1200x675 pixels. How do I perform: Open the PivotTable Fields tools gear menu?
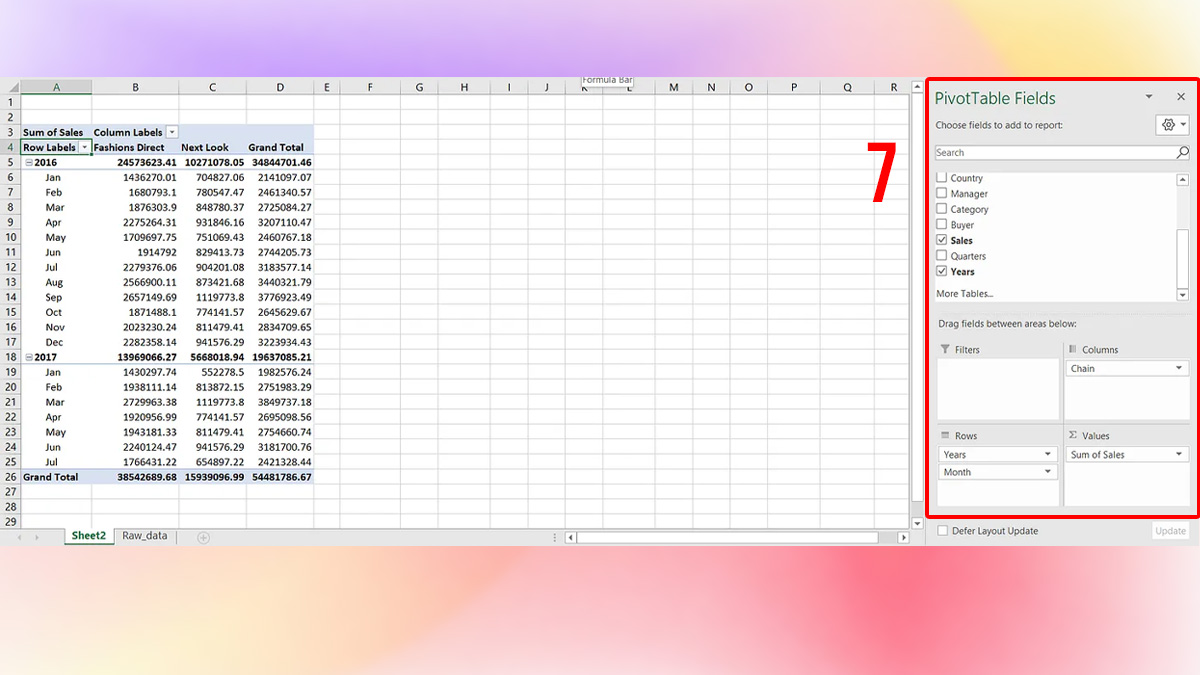coord(1171,125)
